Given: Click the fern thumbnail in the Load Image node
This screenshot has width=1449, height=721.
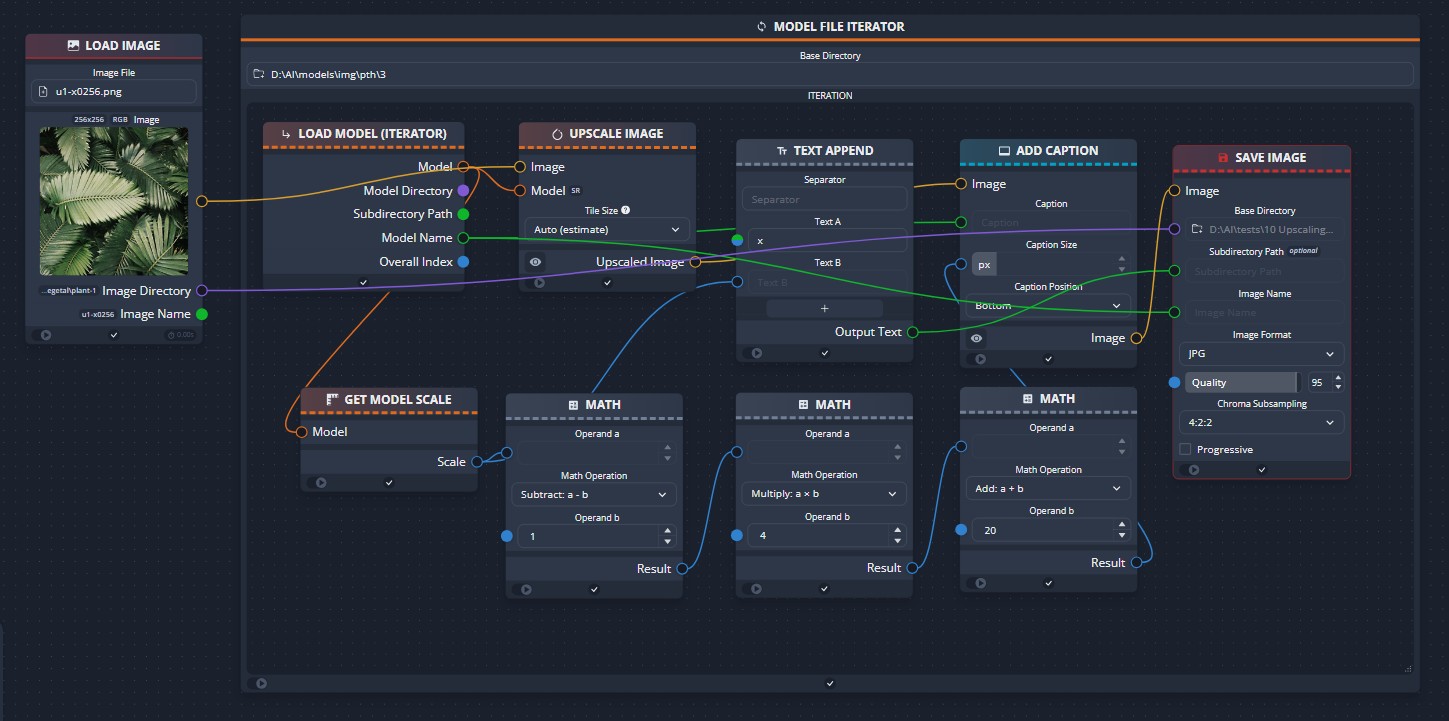Looking at the screenshot, I should pos(113,200).
